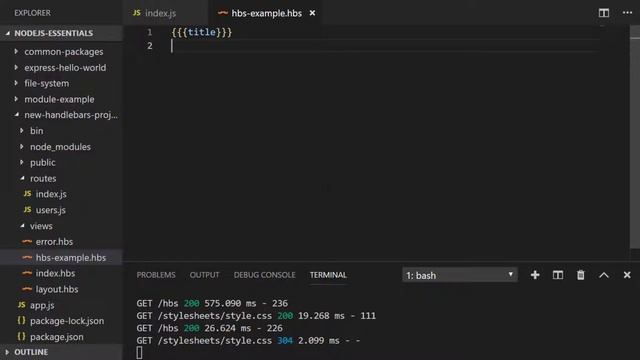The width and height of the screenshot is (640, 360).
Task: Expand the node_modules folder
Action: [x=61, y=147]
